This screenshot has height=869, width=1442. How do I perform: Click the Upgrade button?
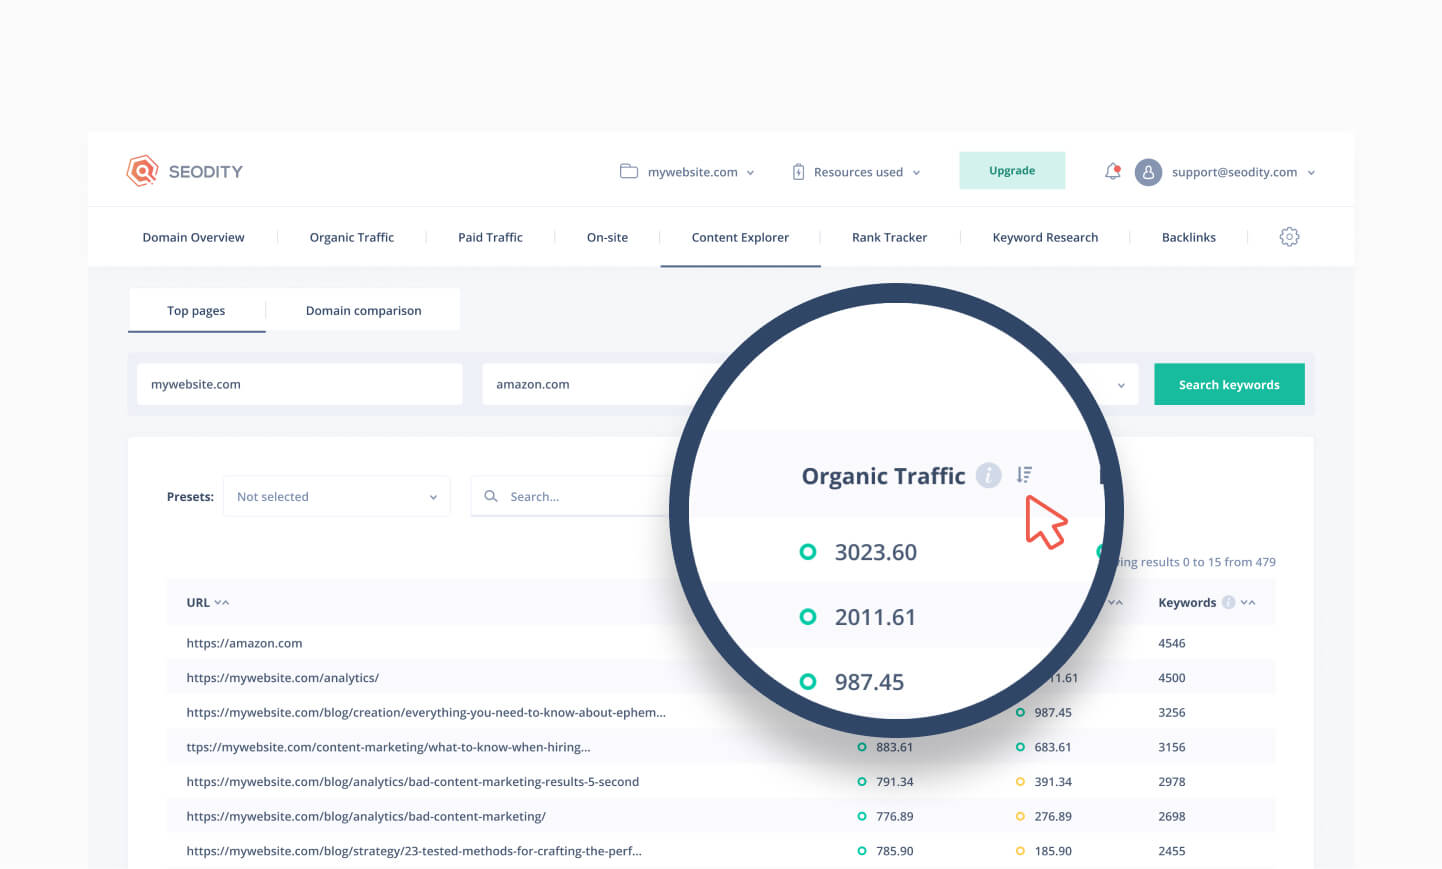click(x=1011, y=171)
